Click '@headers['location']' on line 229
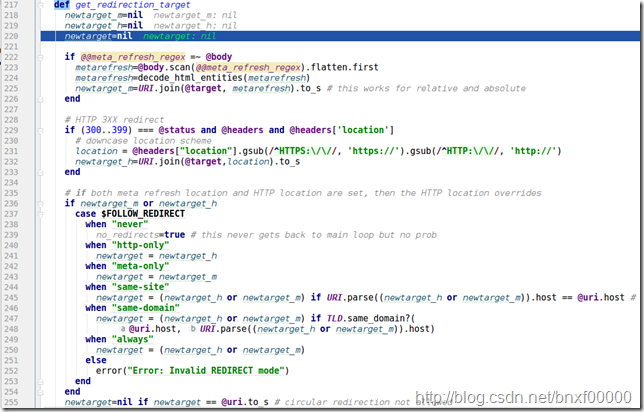Image resolution: width=644 pixels, height=412 pixels. point(342,130)
